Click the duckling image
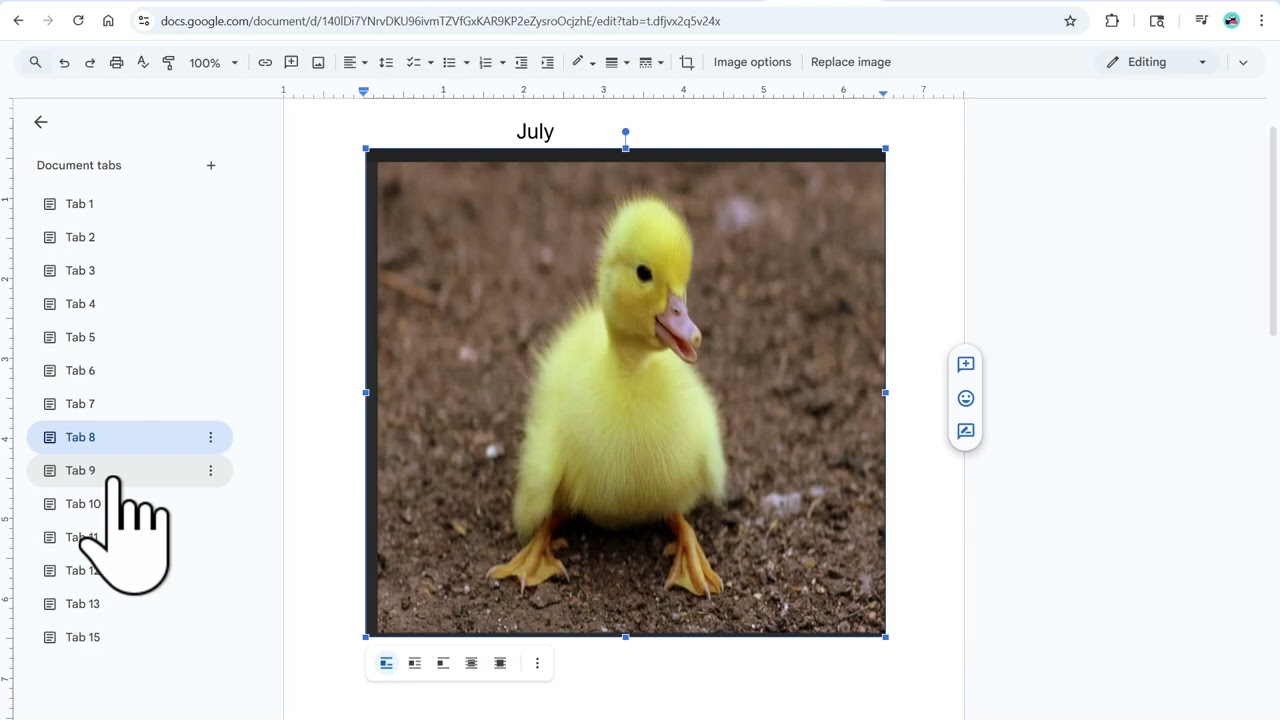Image resolution: width=1280 pixels, height=720 pixels. (x=625, y=392)
